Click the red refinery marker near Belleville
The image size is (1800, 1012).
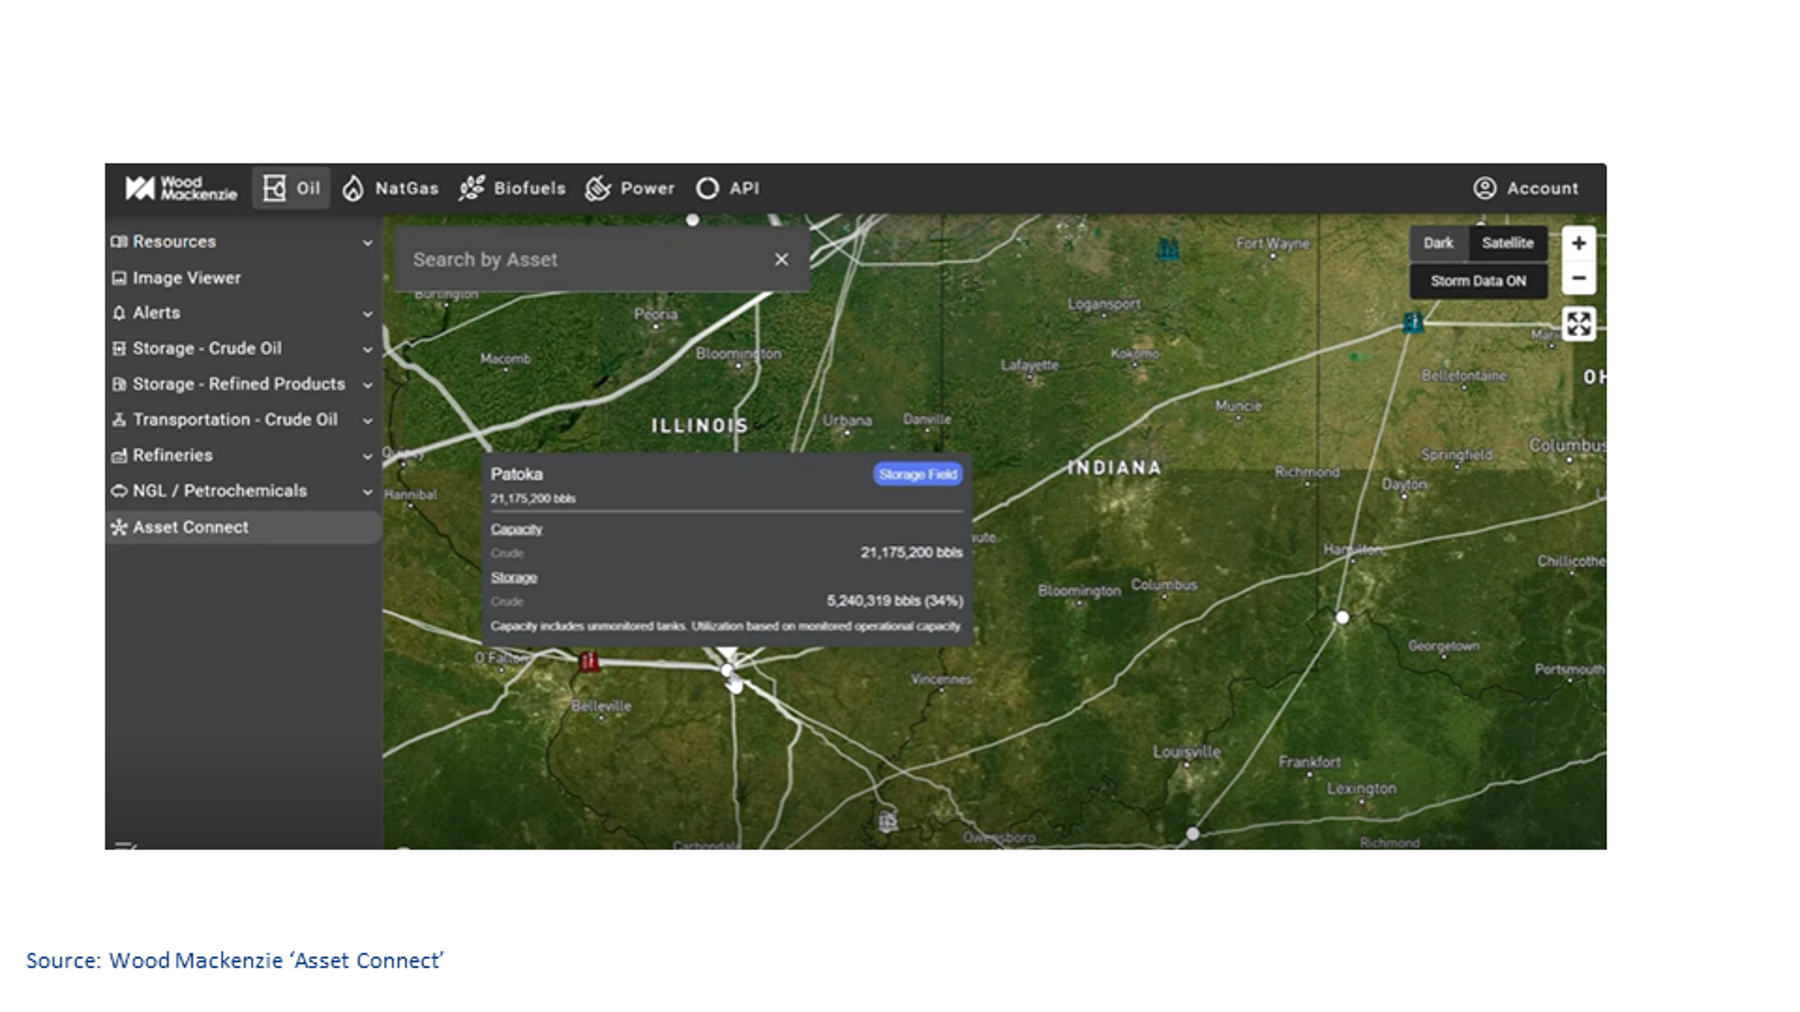[x=589, y=661]
